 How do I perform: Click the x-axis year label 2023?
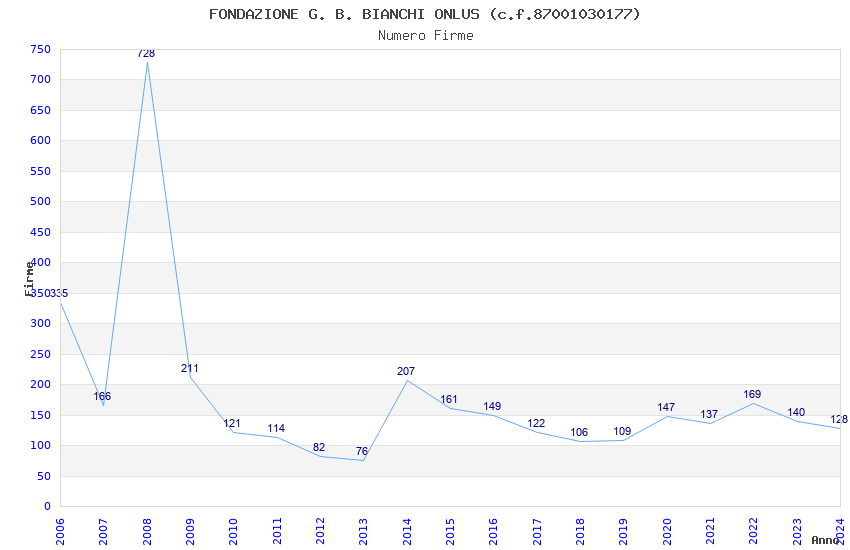pyautogui.click(x=797, y=531)
